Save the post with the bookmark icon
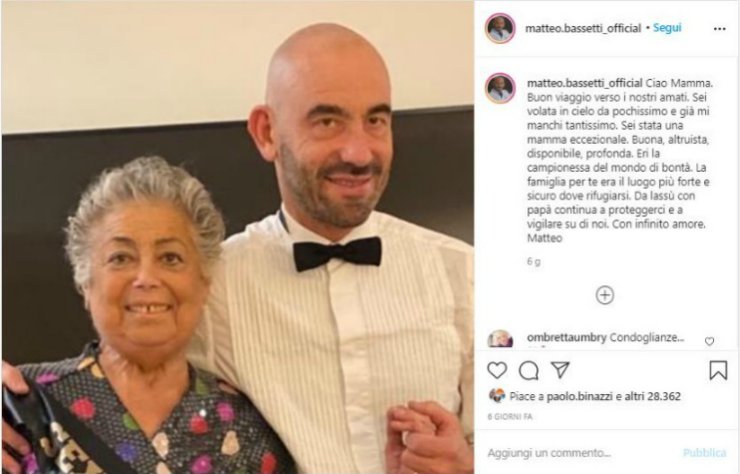740x474 pixels. [718, 371]
